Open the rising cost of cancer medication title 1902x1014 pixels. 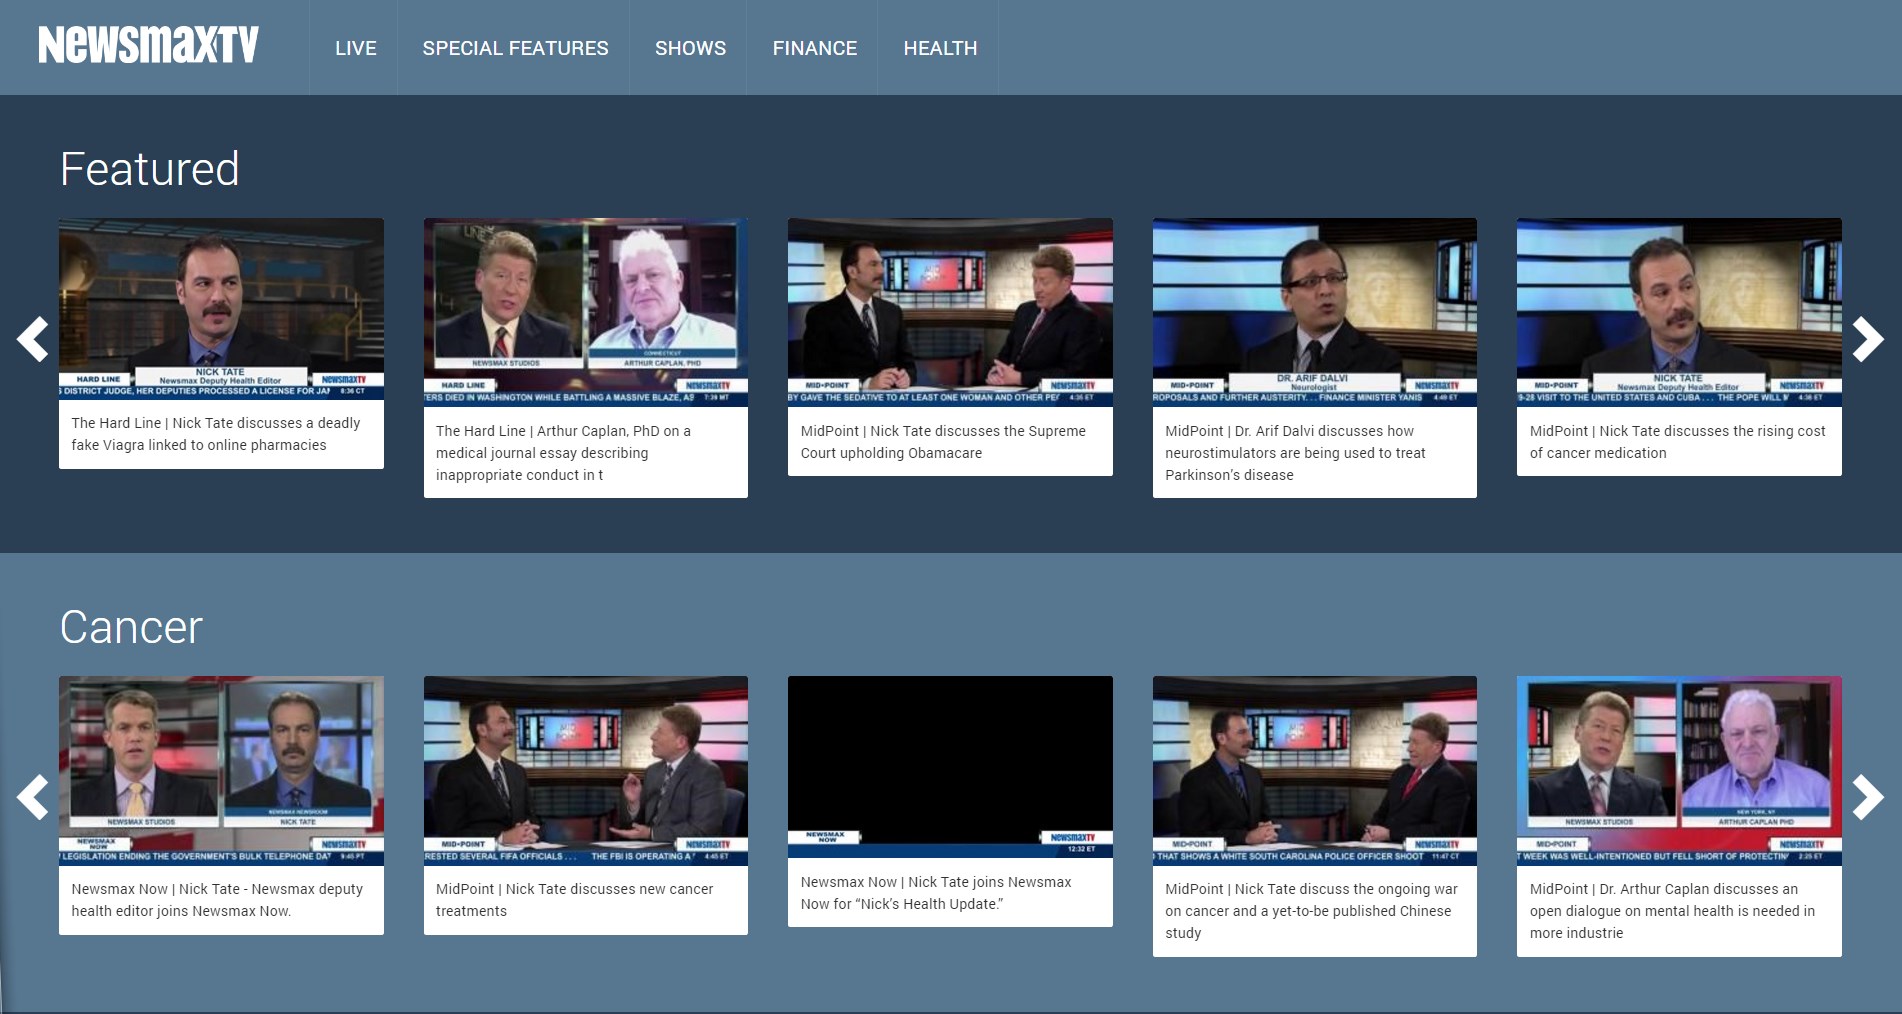pyautogui.click(x=1677, y=442)
